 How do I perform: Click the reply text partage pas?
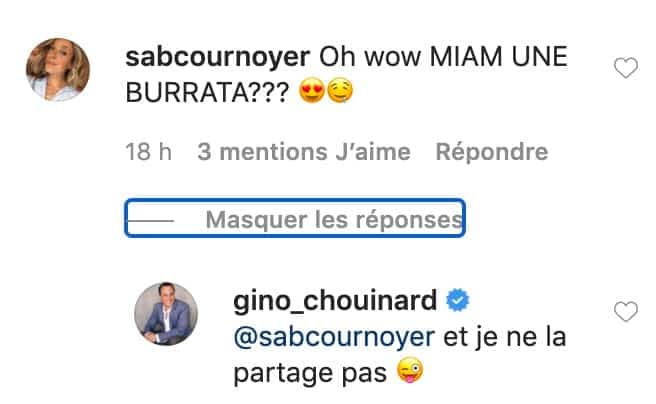coord(310,373)
